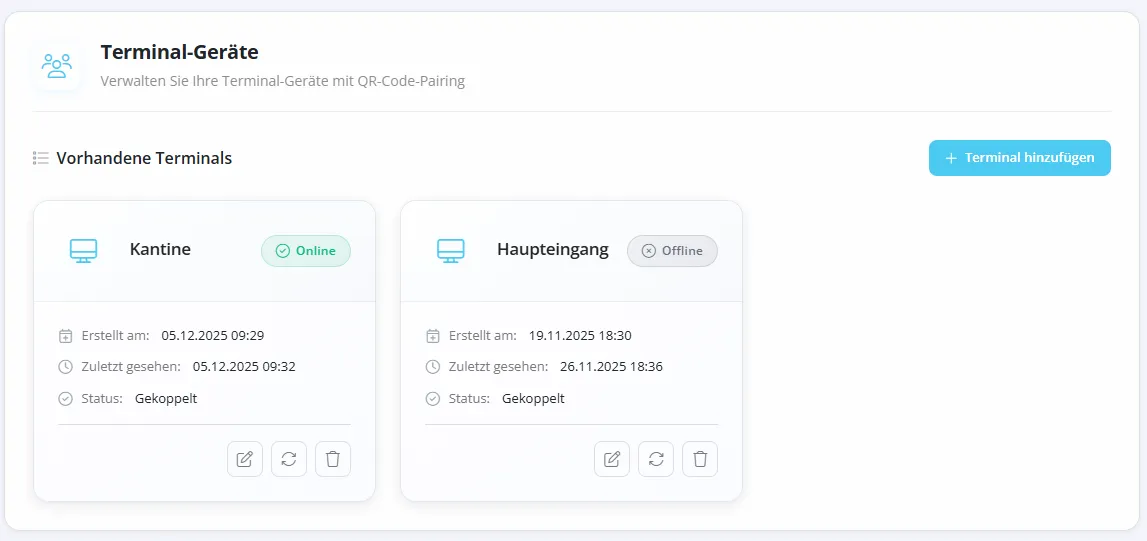Screen dimensions: 1147x541
Task: Click the green Online badge on Kantine
Action: [x=306, y=251]
